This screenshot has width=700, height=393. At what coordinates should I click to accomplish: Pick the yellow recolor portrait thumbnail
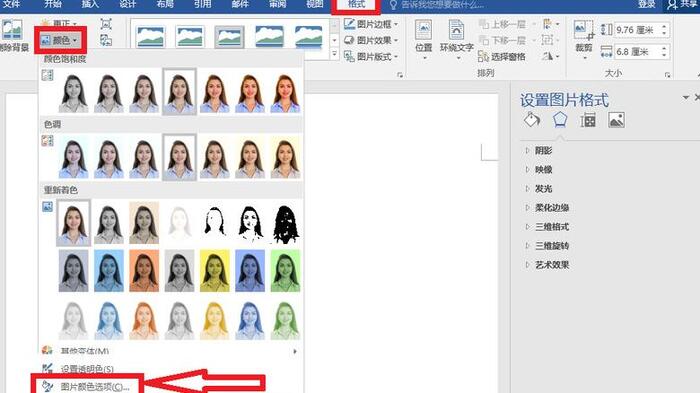tap(215, 271)
